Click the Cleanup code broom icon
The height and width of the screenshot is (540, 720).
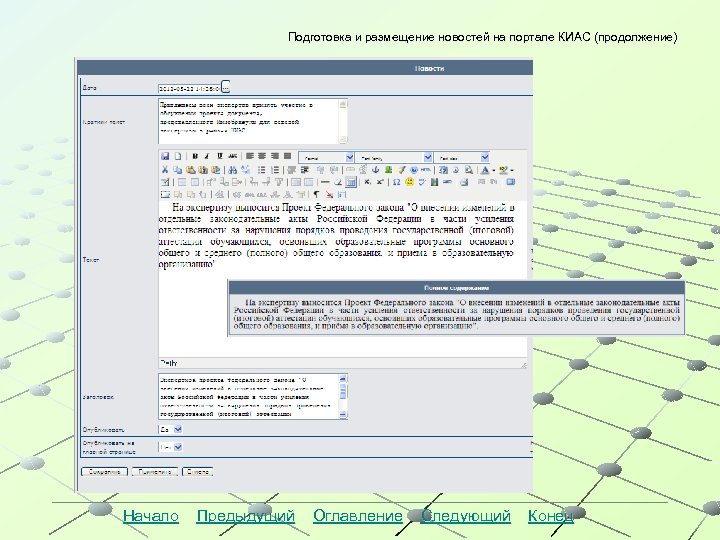pyautogui.click(x=401, y=170)
